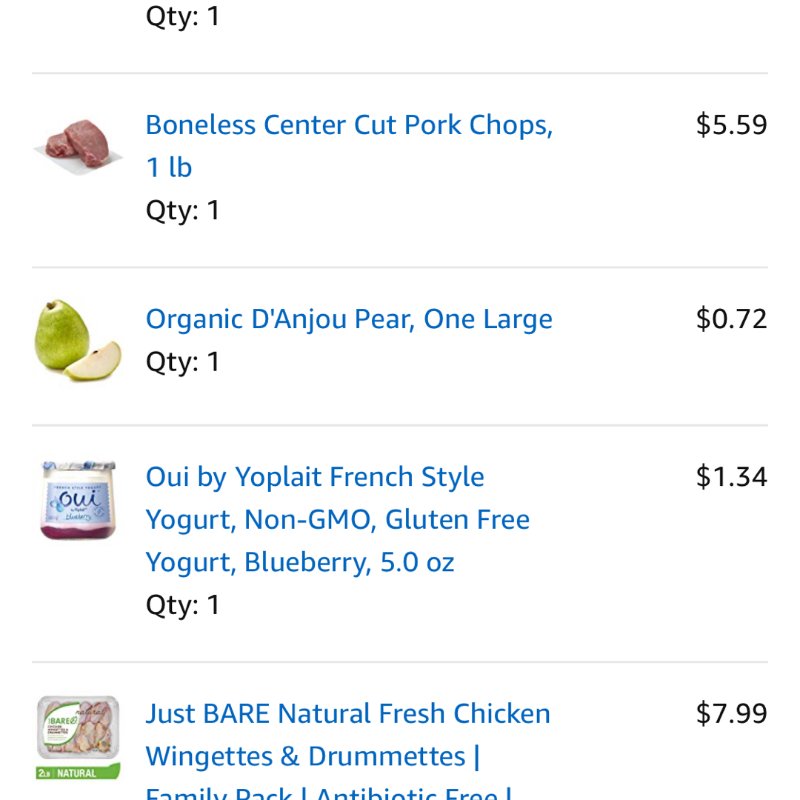This screenshot has height=800, width=800.
Task: Click "Yogurt, Non-GMO, Gluten Free" title line
Action: coord(338,519)
